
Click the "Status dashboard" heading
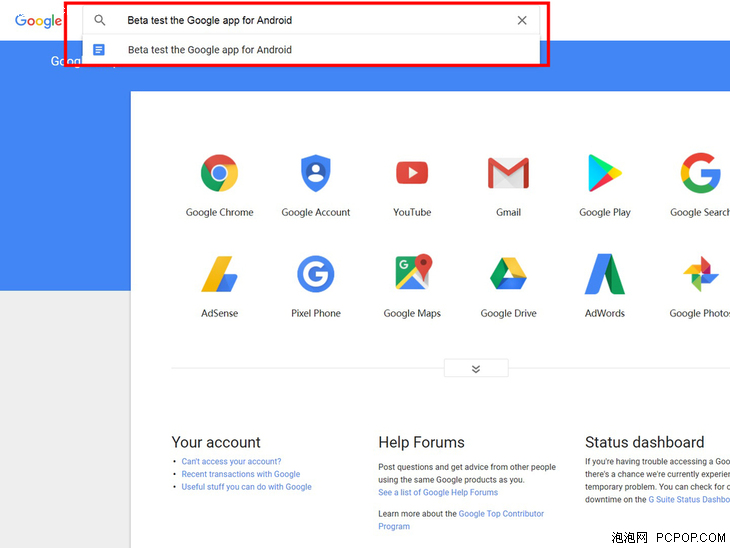[644, 442]
